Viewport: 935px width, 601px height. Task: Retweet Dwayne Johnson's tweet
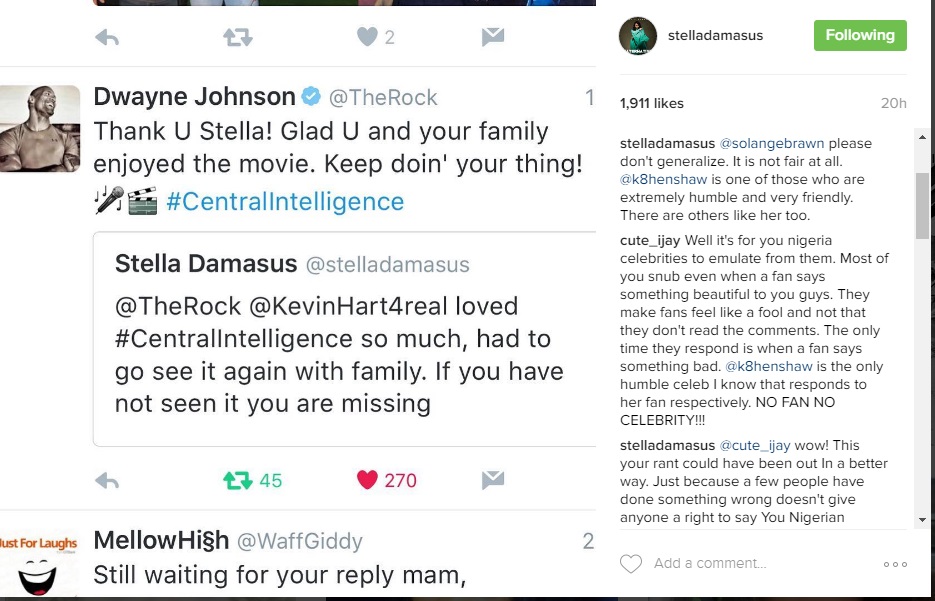(x=238, y=481)
